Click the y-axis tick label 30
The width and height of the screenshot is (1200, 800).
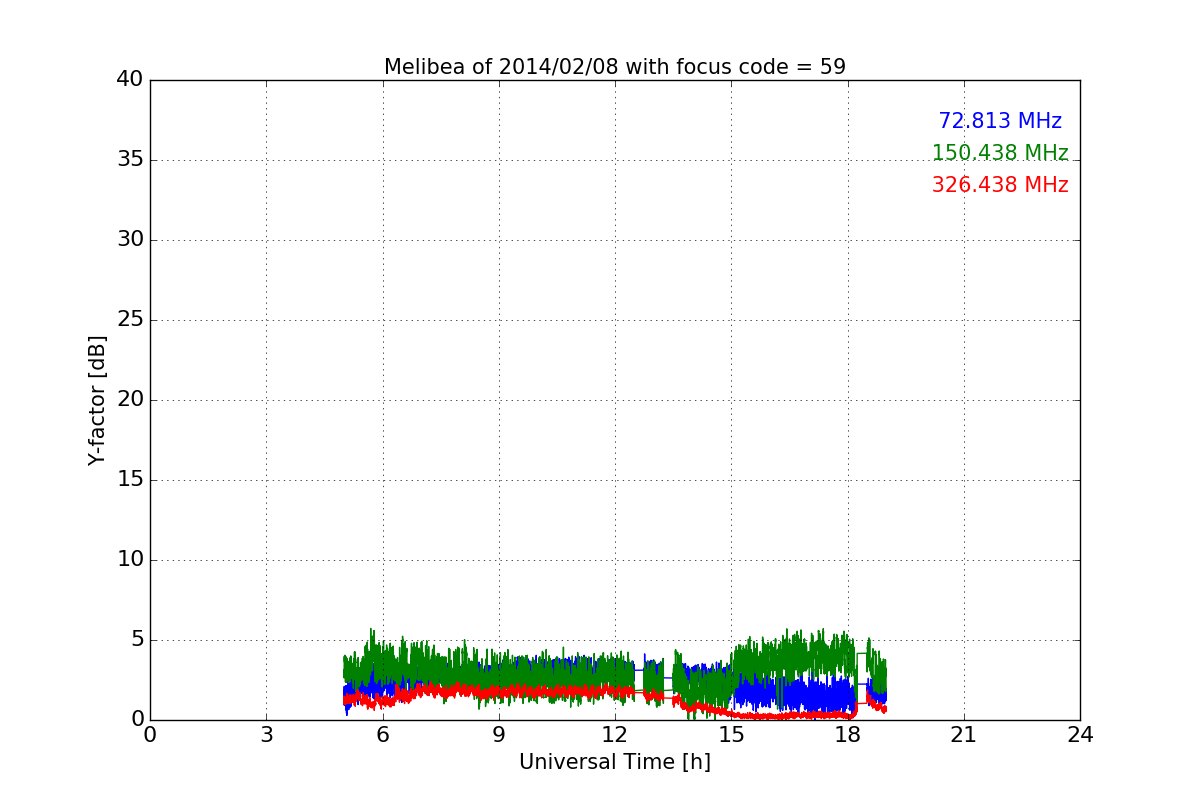pos(130,240)
